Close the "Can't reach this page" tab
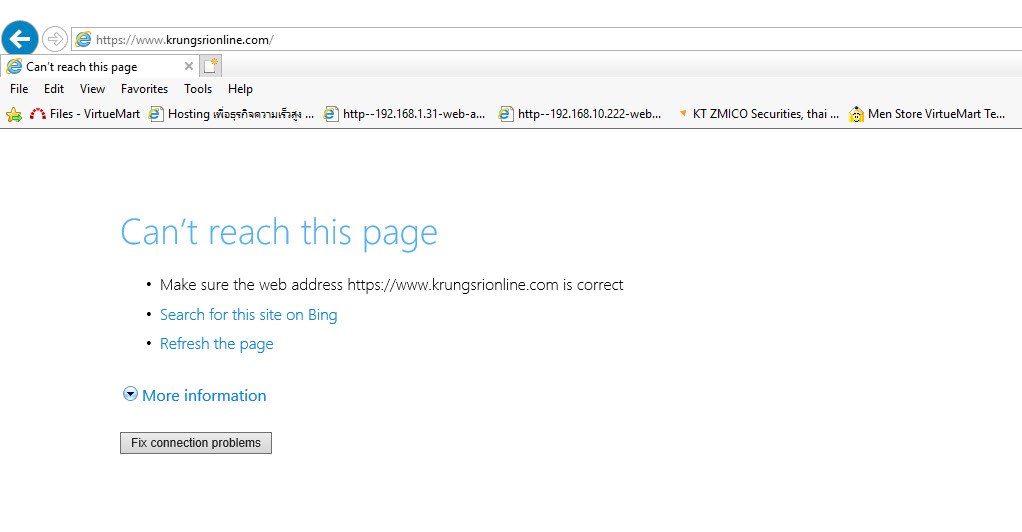 pos(188,66)
